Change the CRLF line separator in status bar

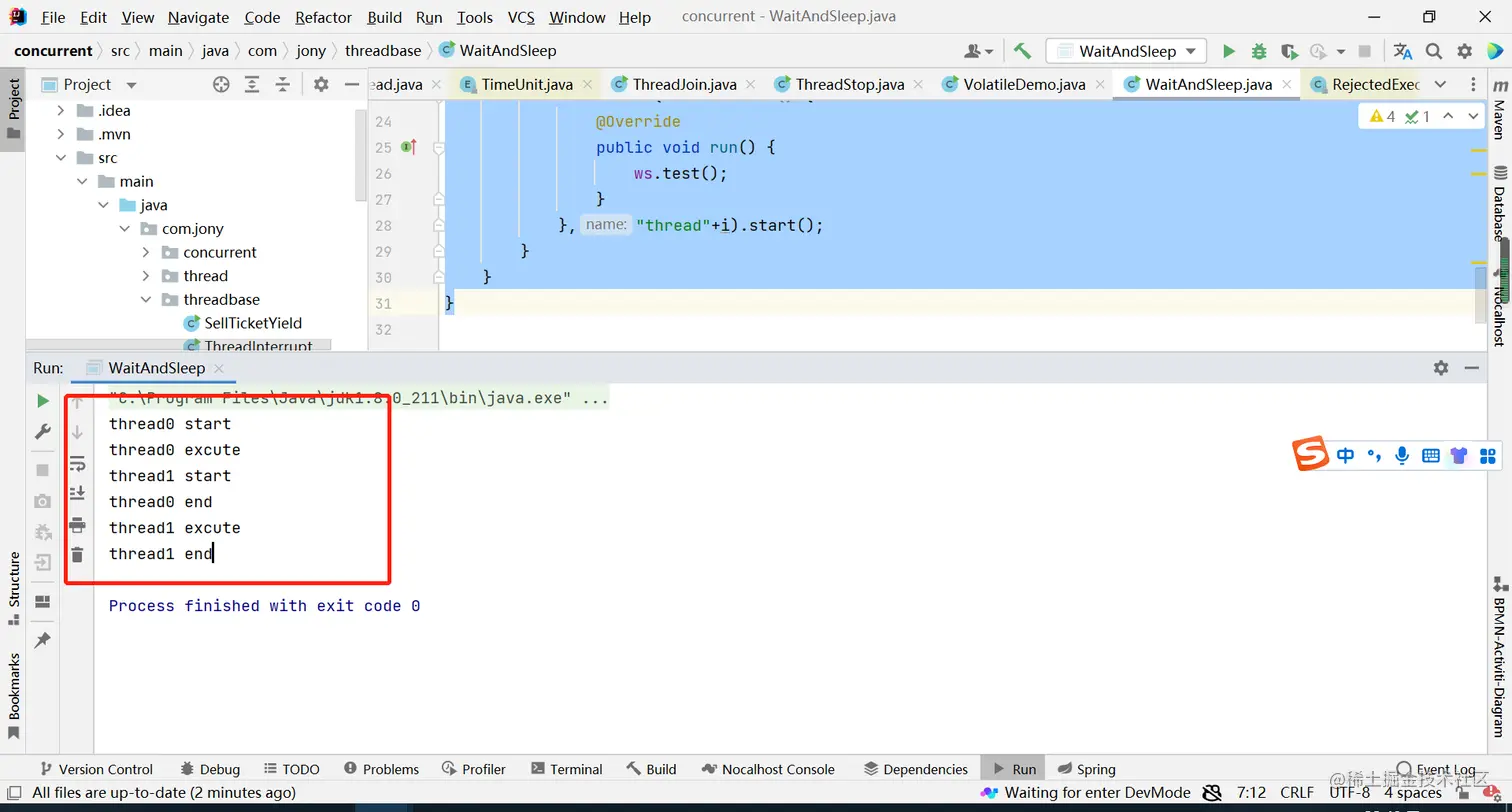(1297, 793)
